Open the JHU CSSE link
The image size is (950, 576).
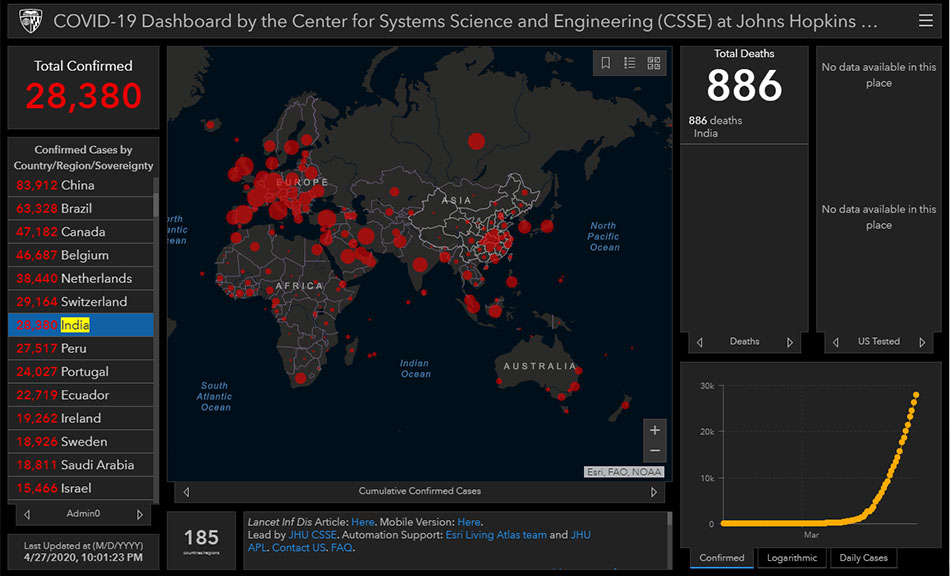[312, 535]
